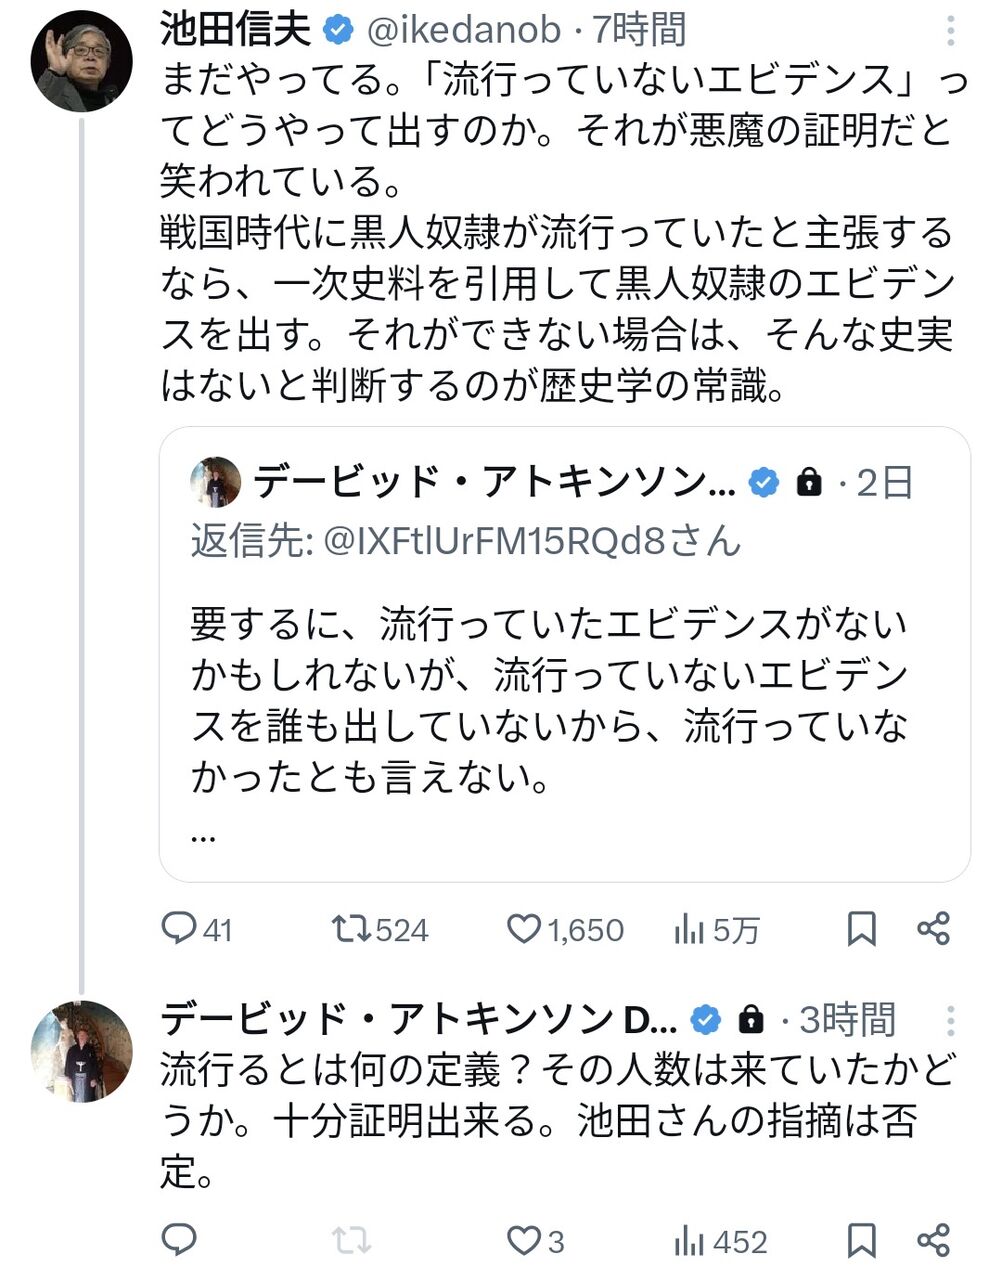
Task: Reply to デービッド・アトキンソン's tweet
Action: click(180, 1241)
